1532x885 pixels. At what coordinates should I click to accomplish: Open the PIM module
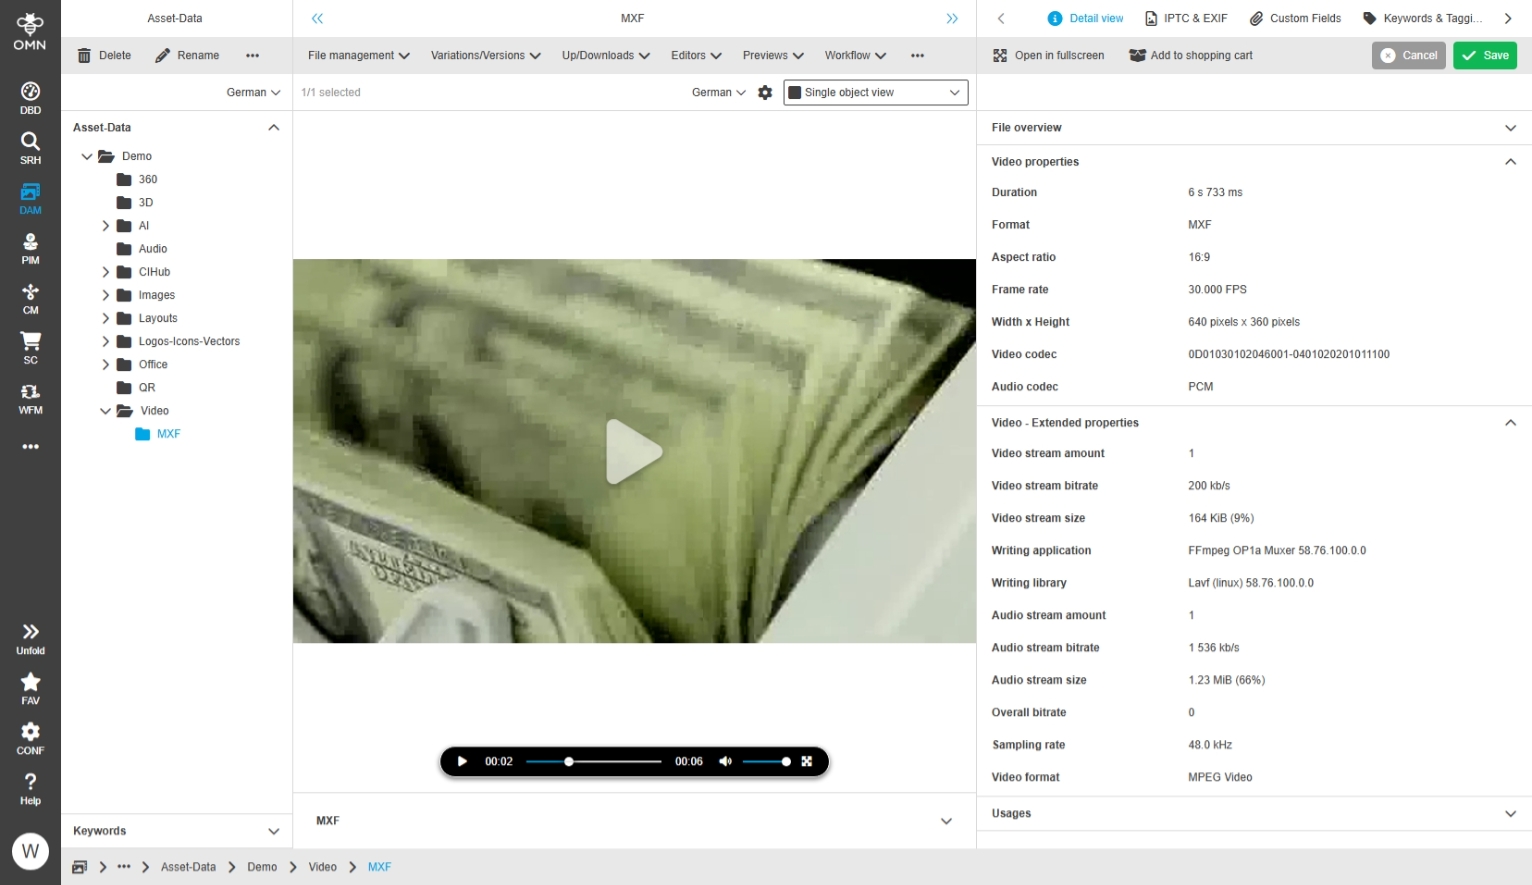30,248
